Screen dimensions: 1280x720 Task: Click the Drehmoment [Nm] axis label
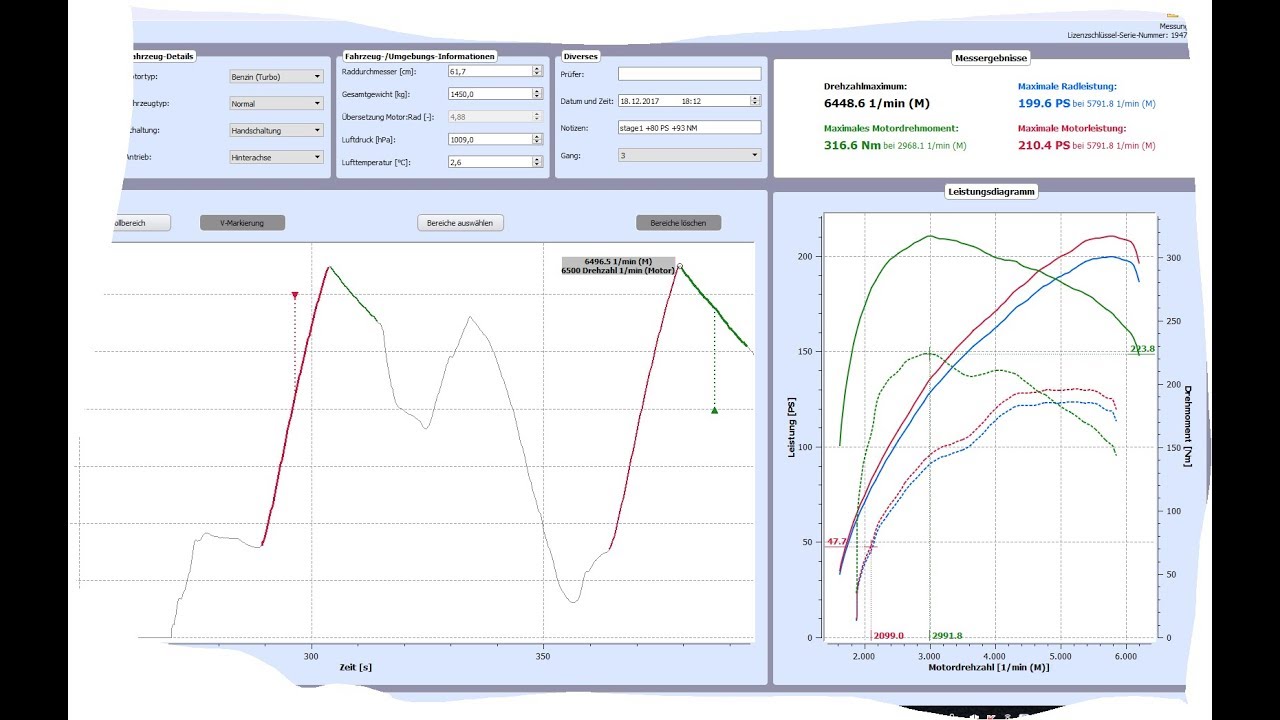point(1189,425)
